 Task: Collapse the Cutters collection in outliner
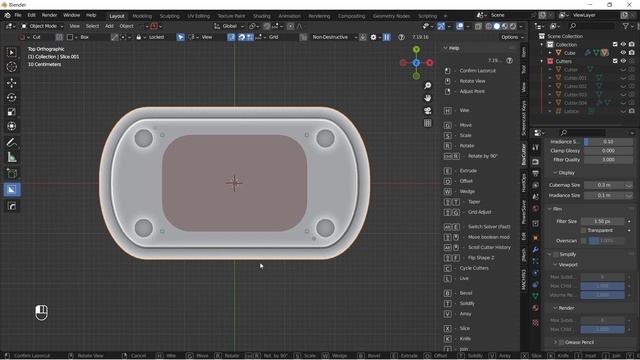click(542, 61)
